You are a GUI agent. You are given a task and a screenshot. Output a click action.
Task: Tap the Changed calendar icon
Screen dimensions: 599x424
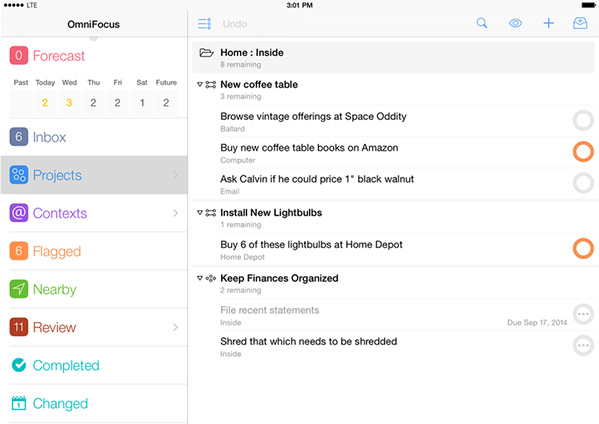click(x=19, y=403)
